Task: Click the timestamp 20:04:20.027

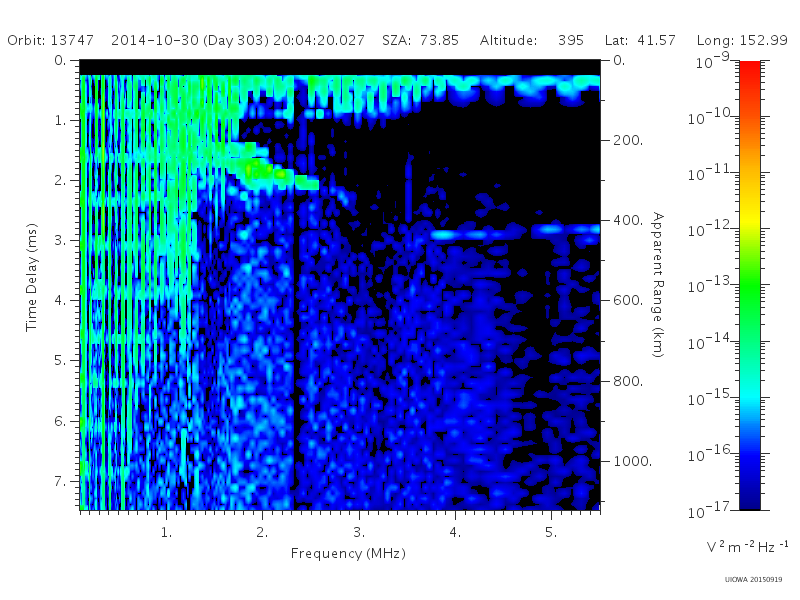Action: 319,40
